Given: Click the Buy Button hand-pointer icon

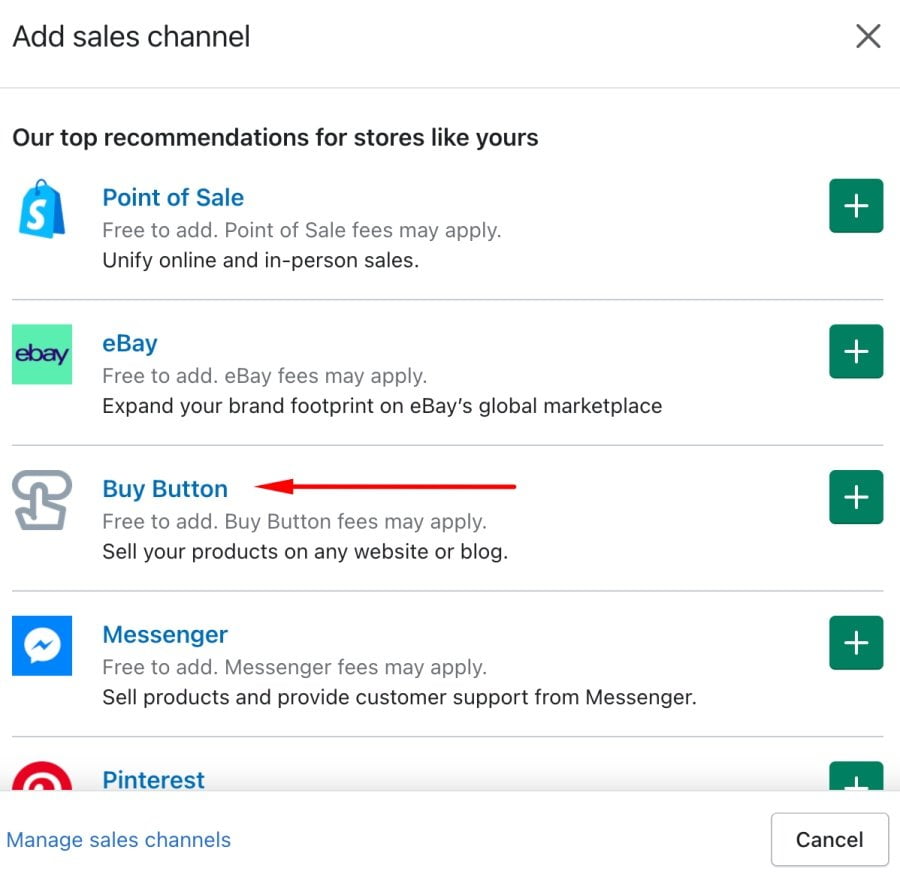Looking at the screenshot, I should [x=42, y=500].
